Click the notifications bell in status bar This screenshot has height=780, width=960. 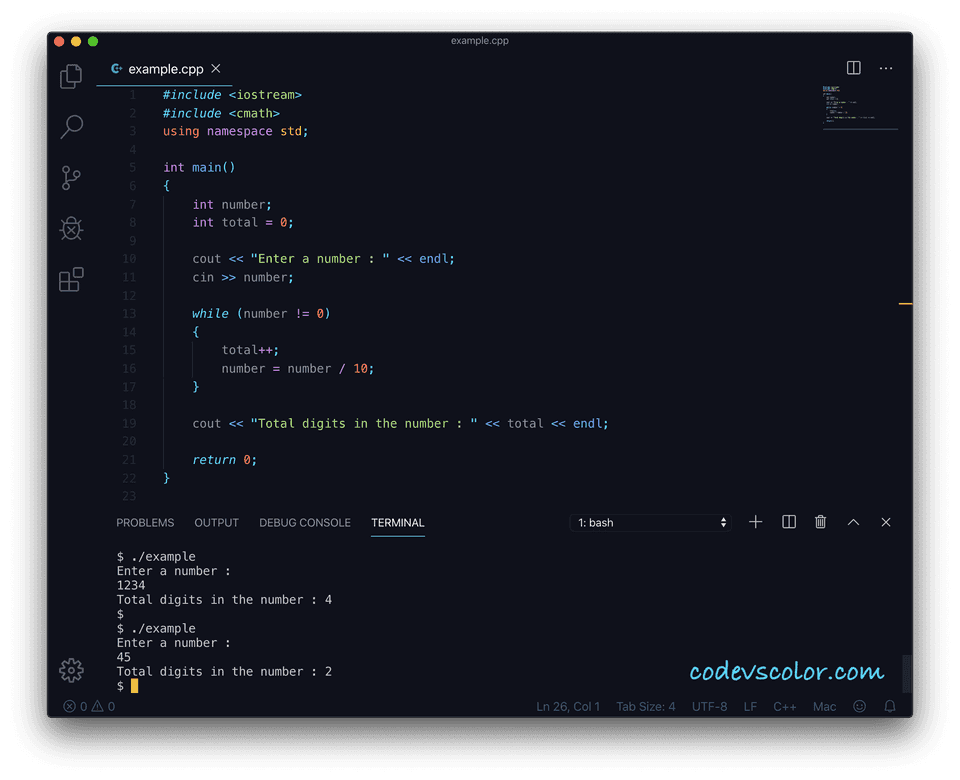click(x=889, y=706)
